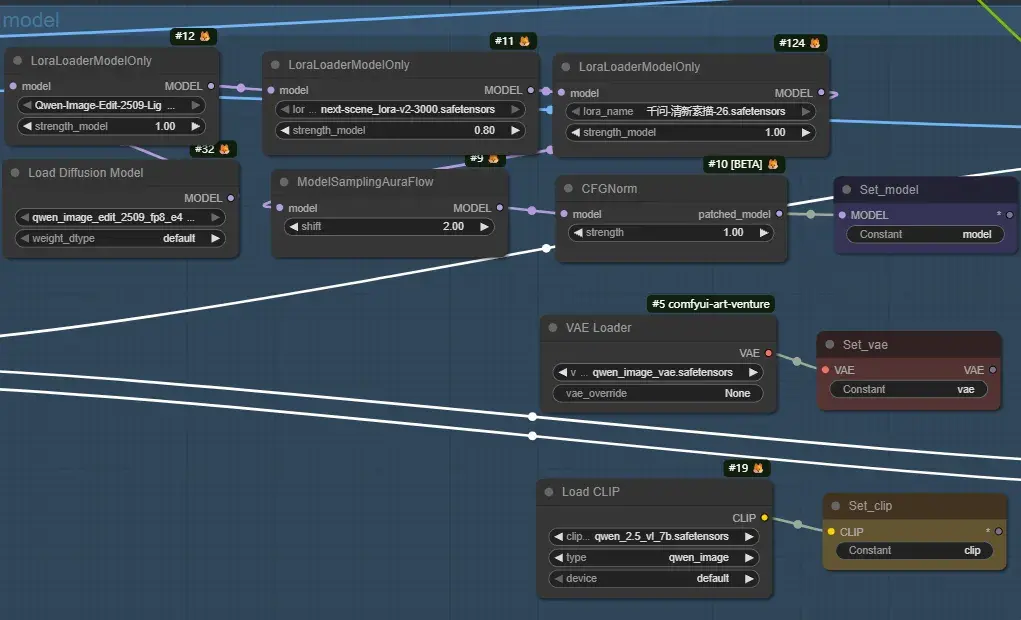Image resolution: width=1021 pixels, height=620 pixels.
Task: Click CFGNorm strength 1.00 field
Action: 671,232
